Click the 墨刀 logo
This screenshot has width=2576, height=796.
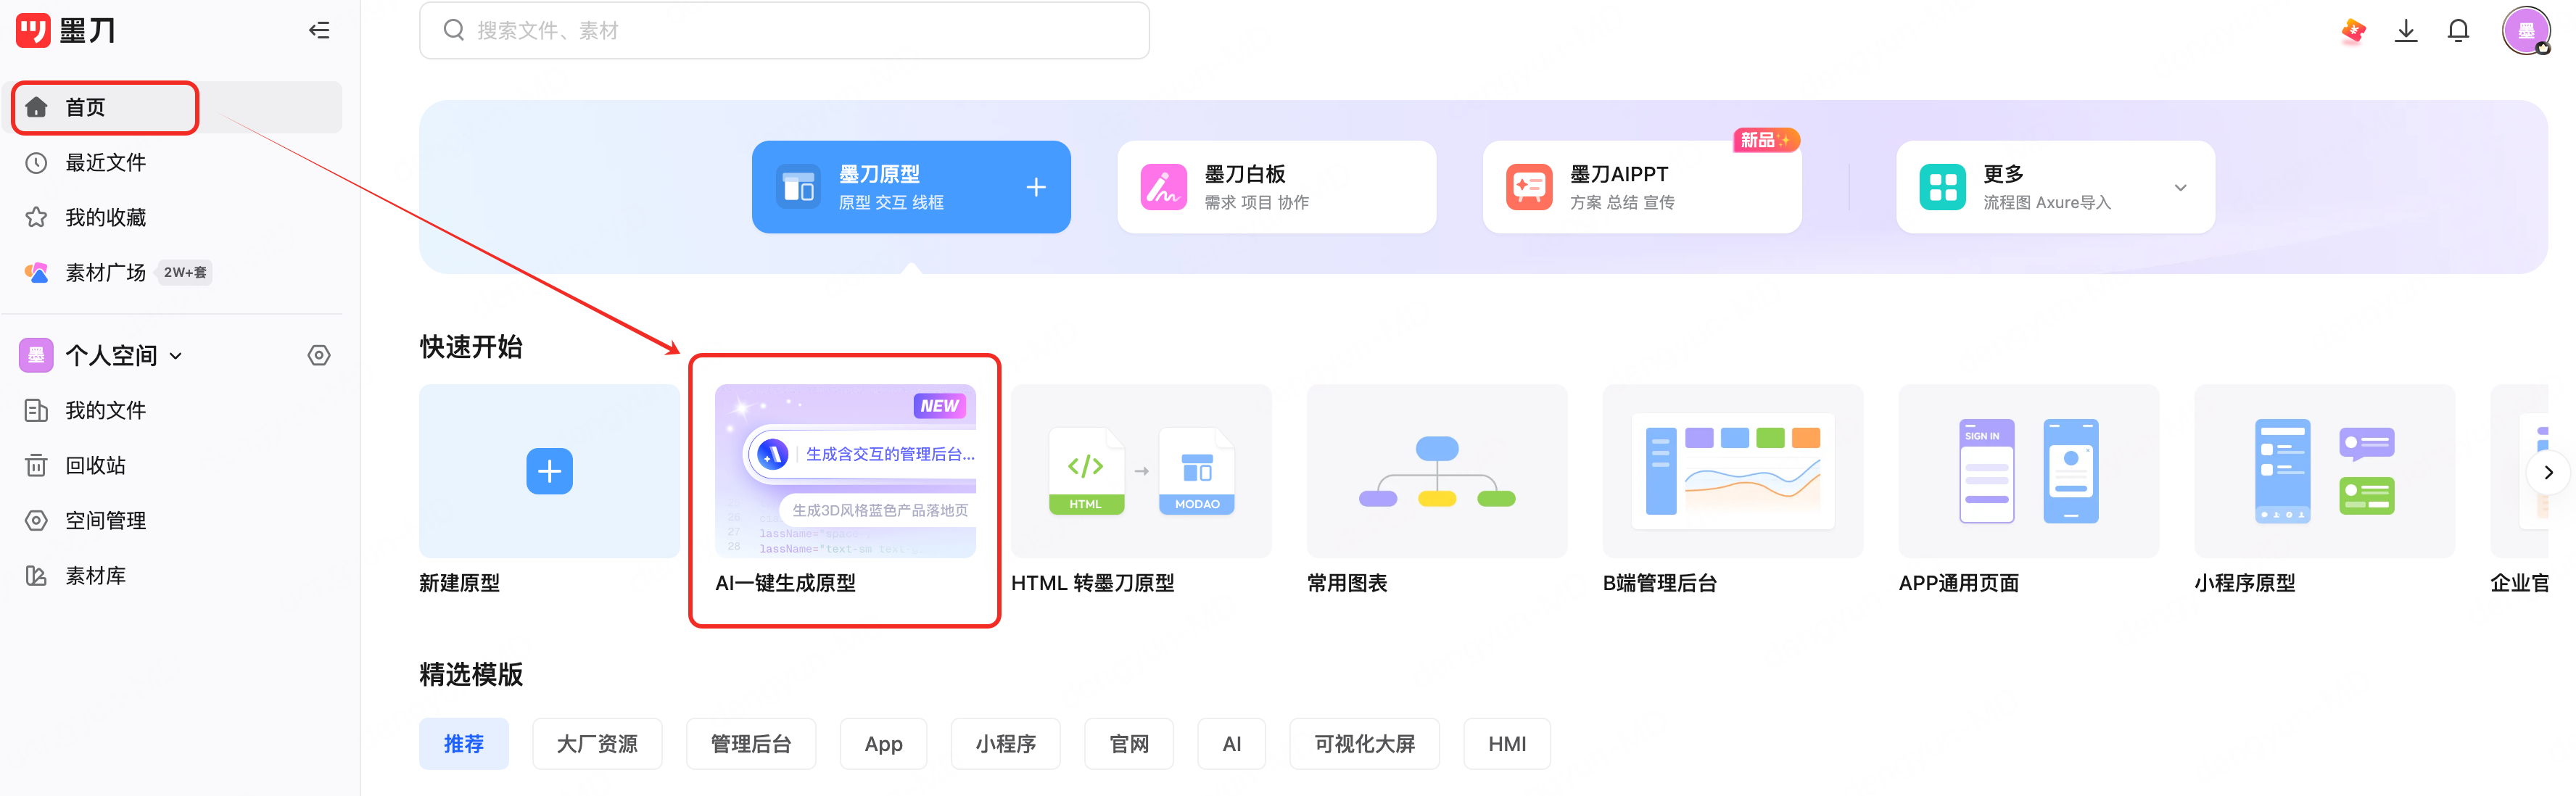(66, 30)
